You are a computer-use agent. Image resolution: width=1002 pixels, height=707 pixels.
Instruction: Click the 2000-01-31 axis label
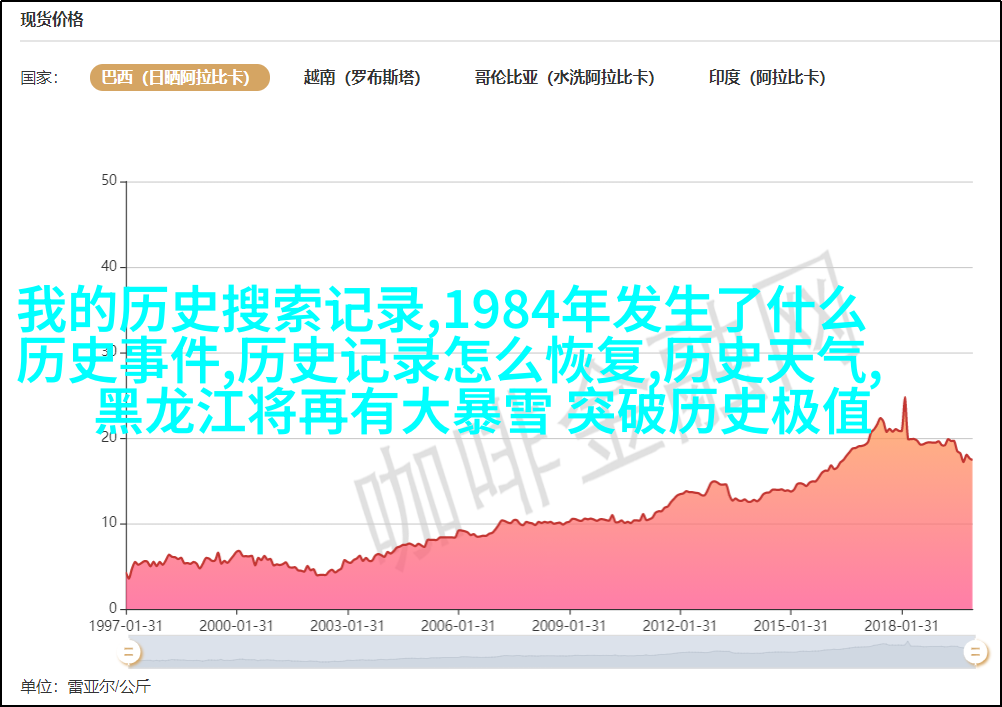(x=236, y=625)
